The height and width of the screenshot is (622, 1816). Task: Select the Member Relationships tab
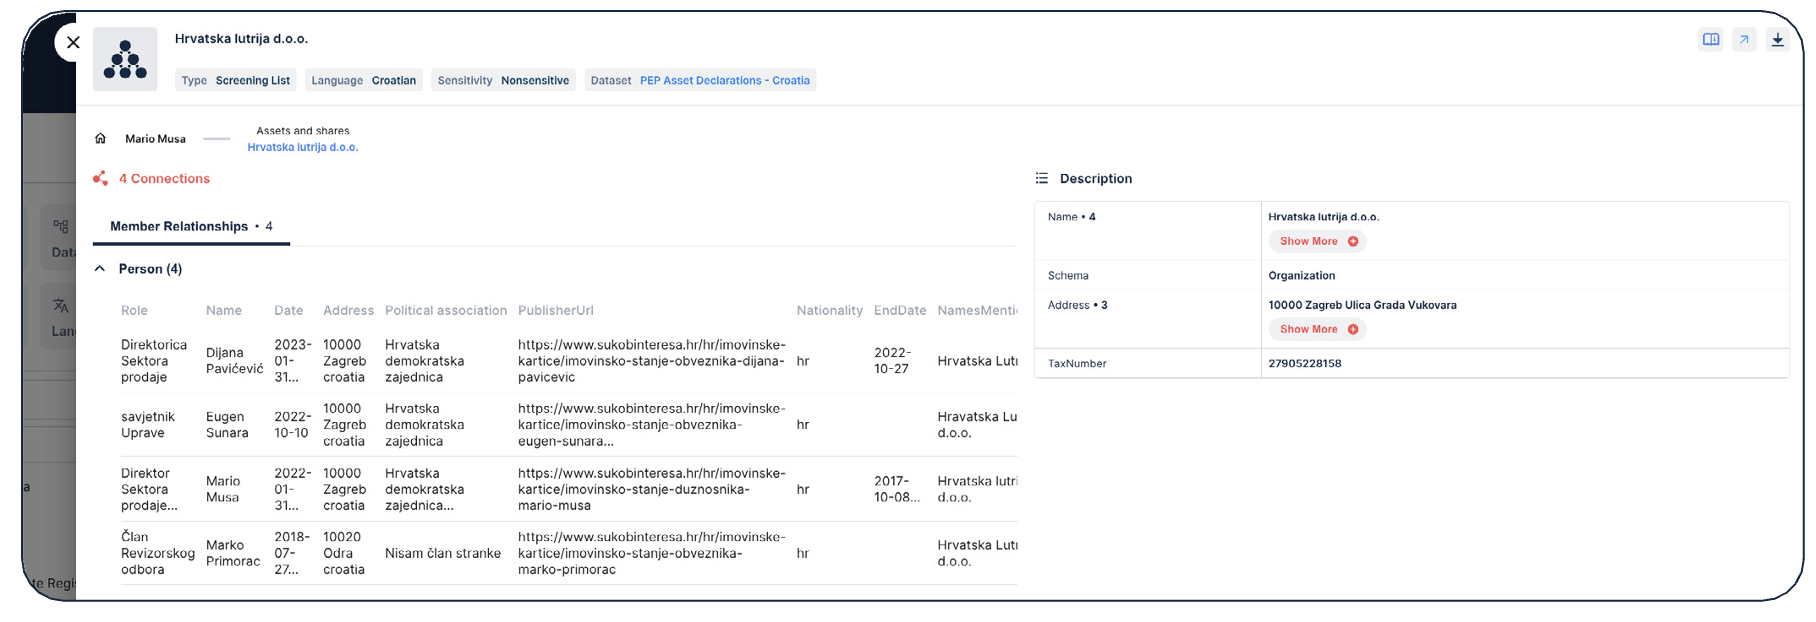191,226
